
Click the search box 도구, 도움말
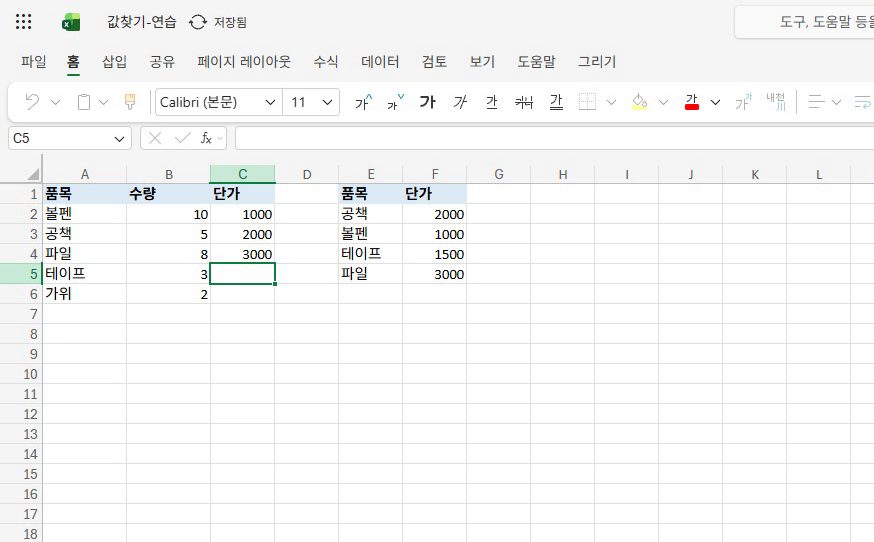point(804,22)
